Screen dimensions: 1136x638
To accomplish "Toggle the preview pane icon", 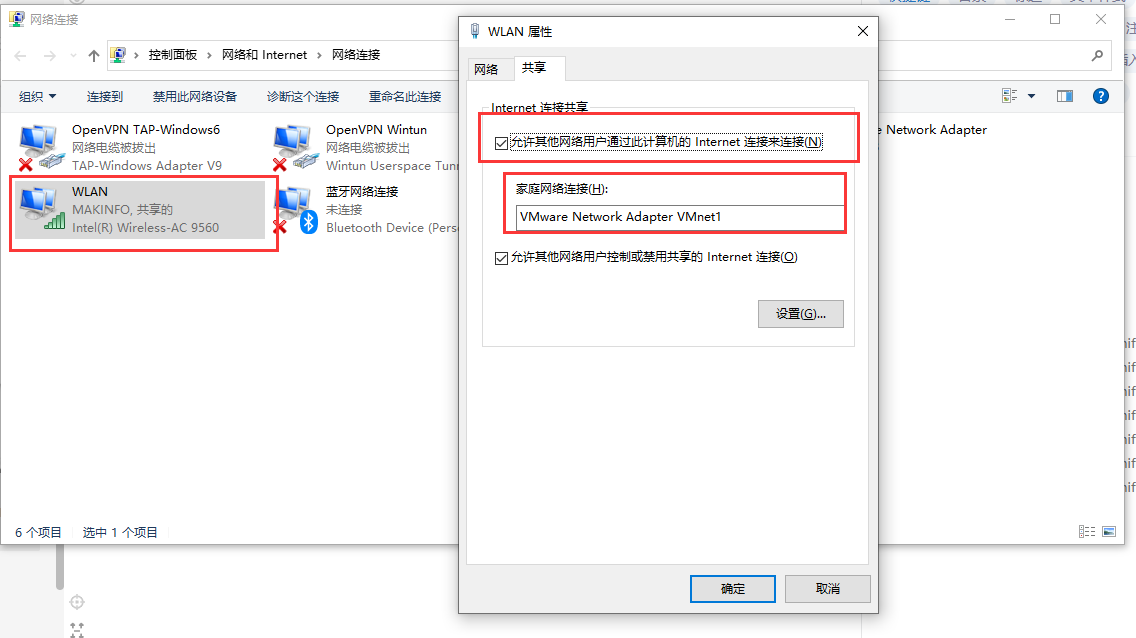I will [x=1064, y=96].
